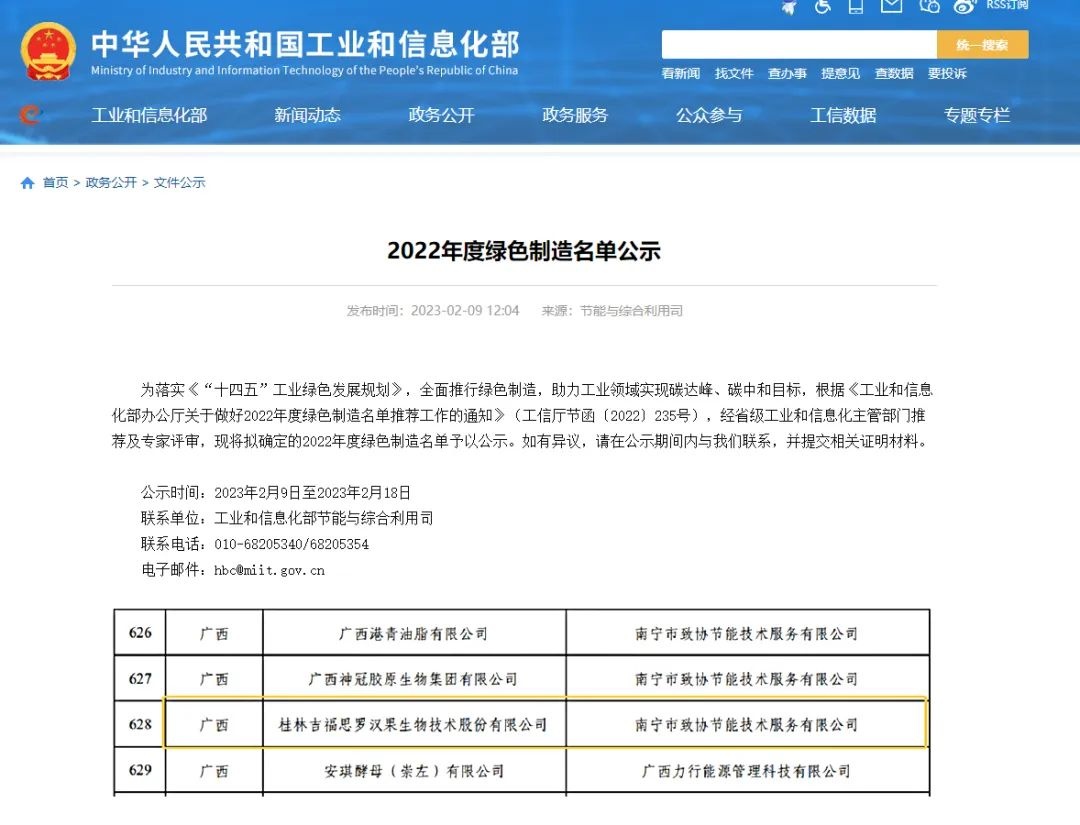The width and height of the screenshot is (1080, 825).
Task: Click the site title 中华人民共和国工业和信息化部
Action: pos(305,44)
